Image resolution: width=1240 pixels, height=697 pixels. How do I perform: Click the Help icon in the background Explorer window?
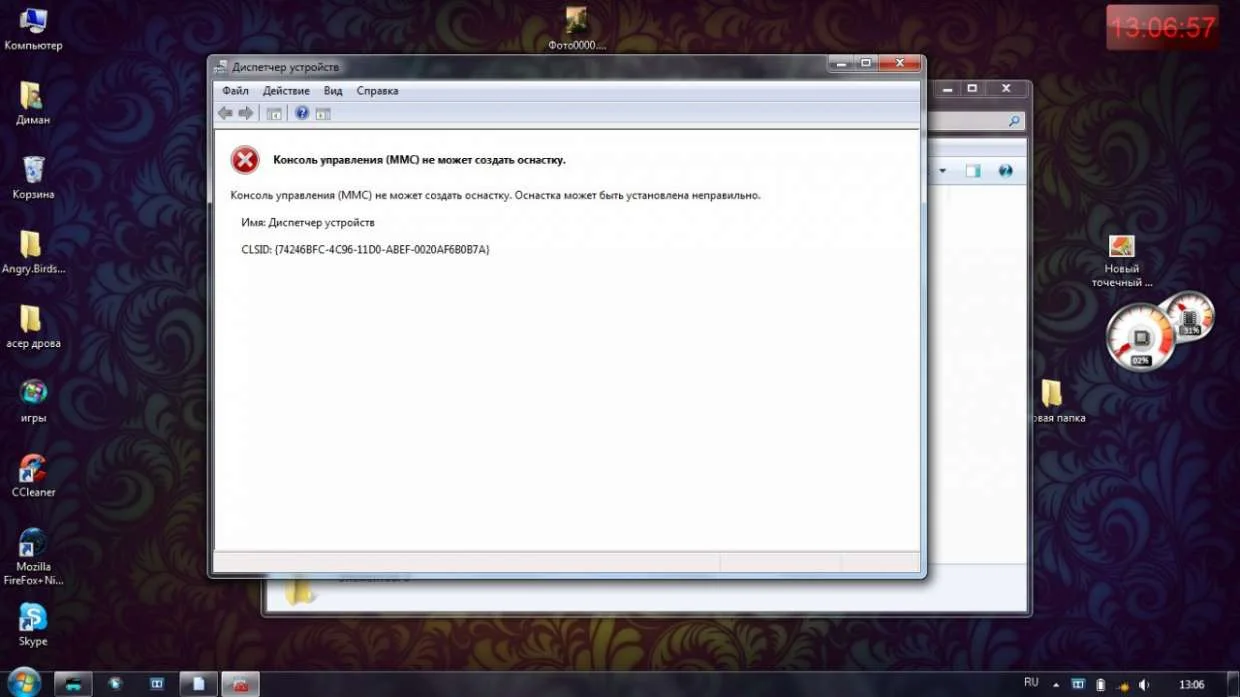[x=1006, y=171]
